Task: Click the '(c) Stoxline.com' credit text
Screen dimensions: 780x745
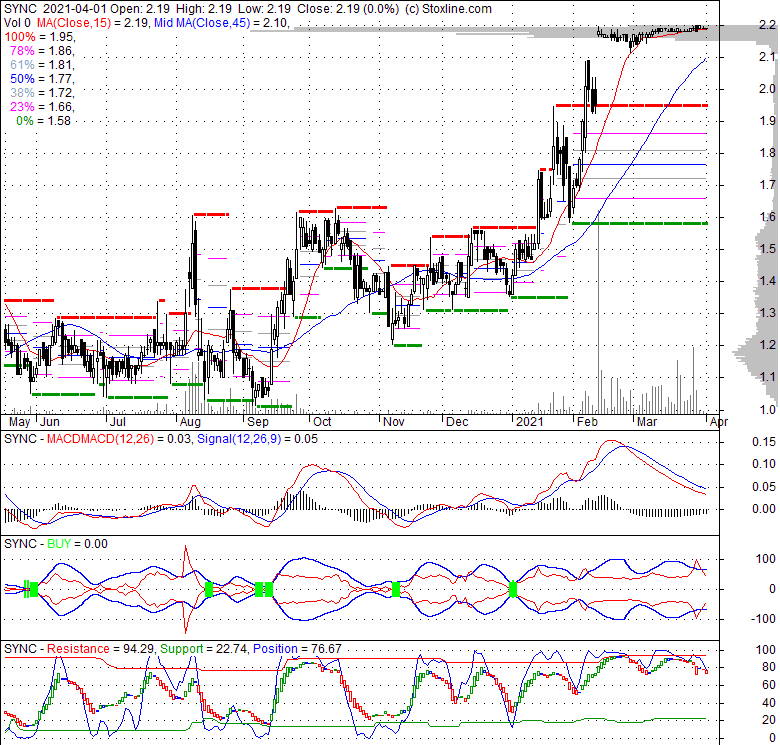Action: pyautogui.click(x=448, y=8)
